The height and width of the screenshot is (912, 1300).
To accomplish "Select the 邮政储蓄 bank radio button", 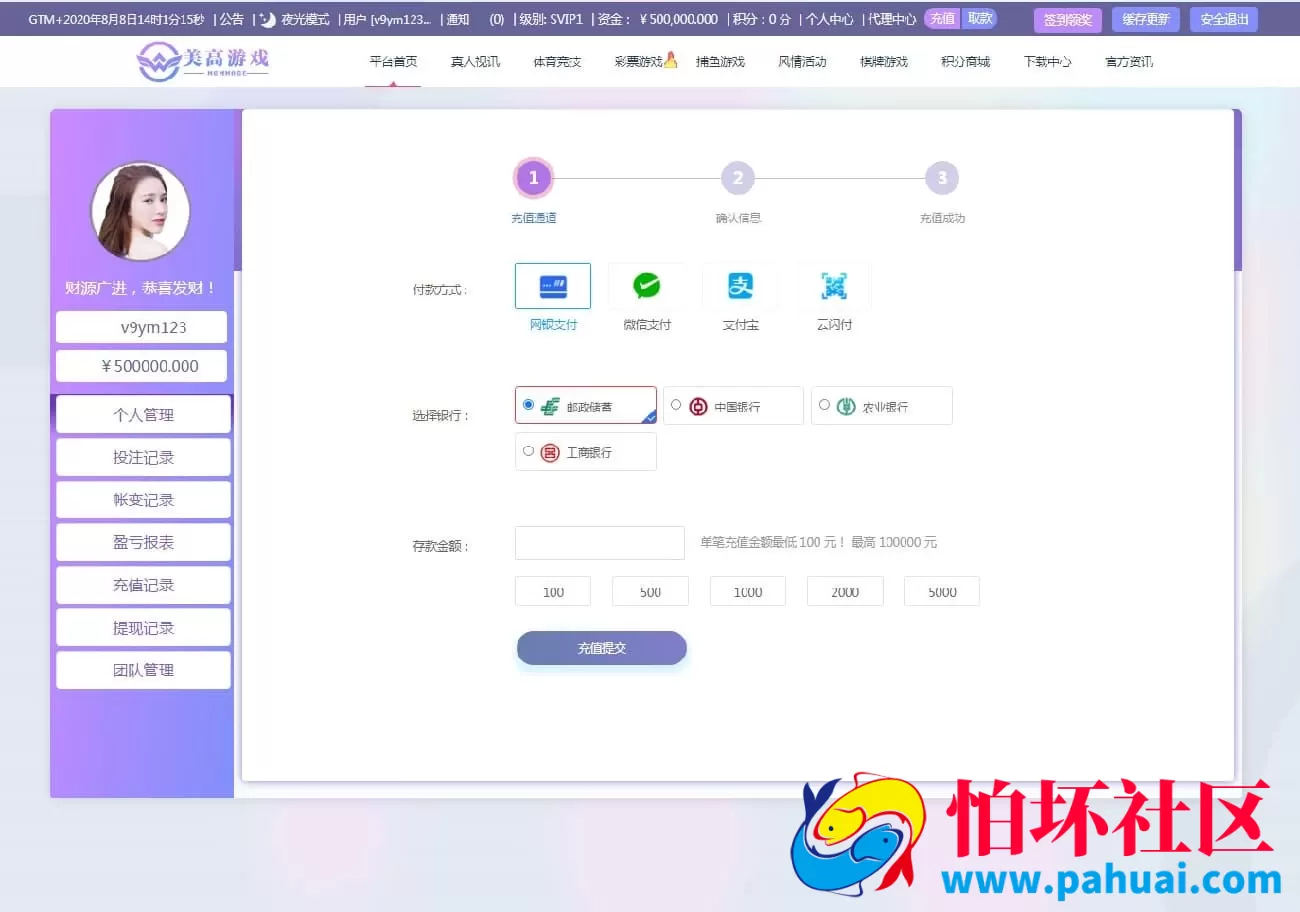I will [529, 405].
